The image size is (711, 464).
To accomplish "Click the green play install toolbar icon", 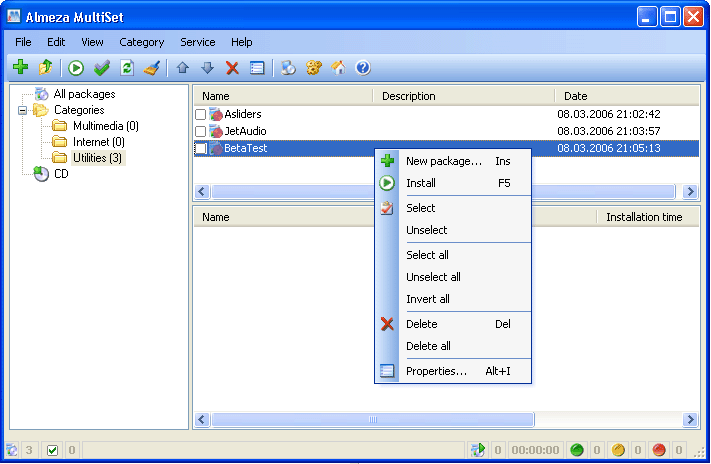I will tap(75, 68).
